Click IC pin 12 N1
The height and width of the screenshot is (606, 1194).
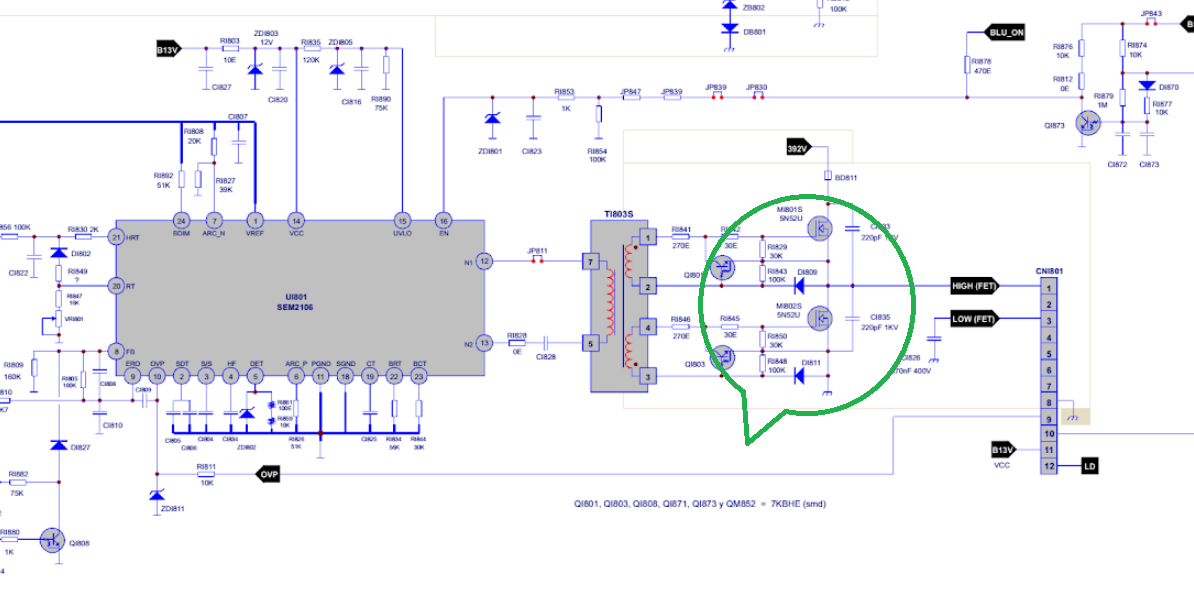point(484,261)
